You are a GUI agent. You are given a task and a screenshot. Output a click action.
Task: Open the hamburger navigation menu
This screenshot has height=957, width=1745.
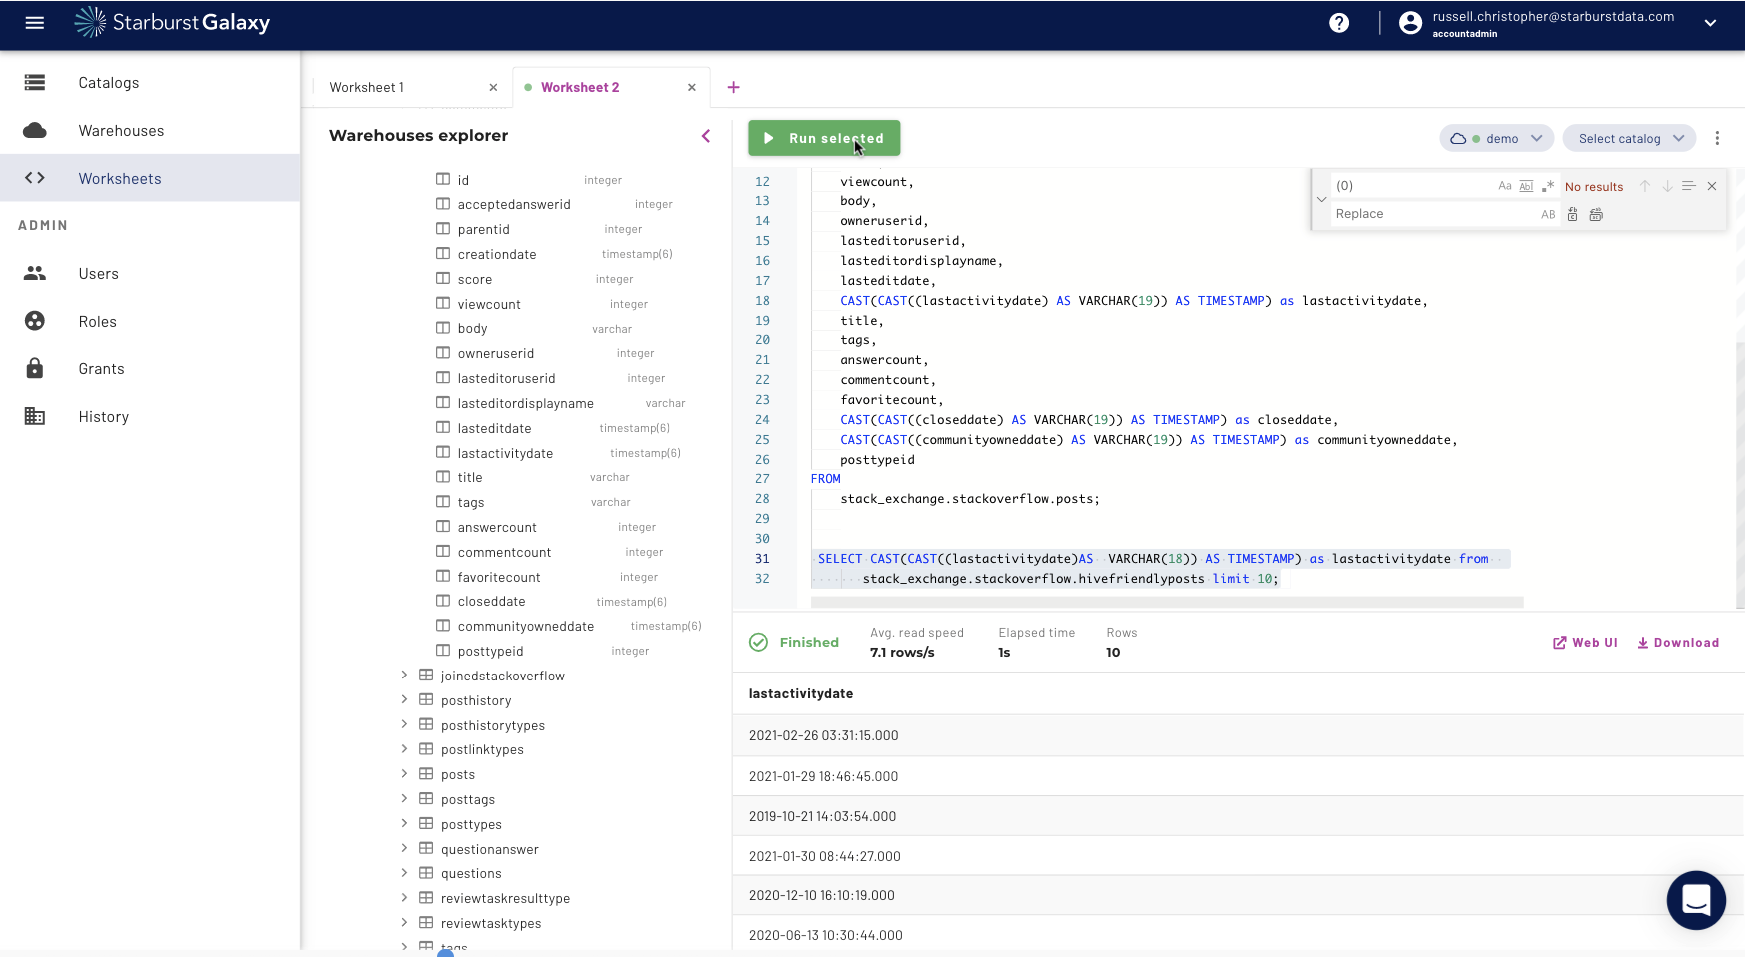[35, 23]
